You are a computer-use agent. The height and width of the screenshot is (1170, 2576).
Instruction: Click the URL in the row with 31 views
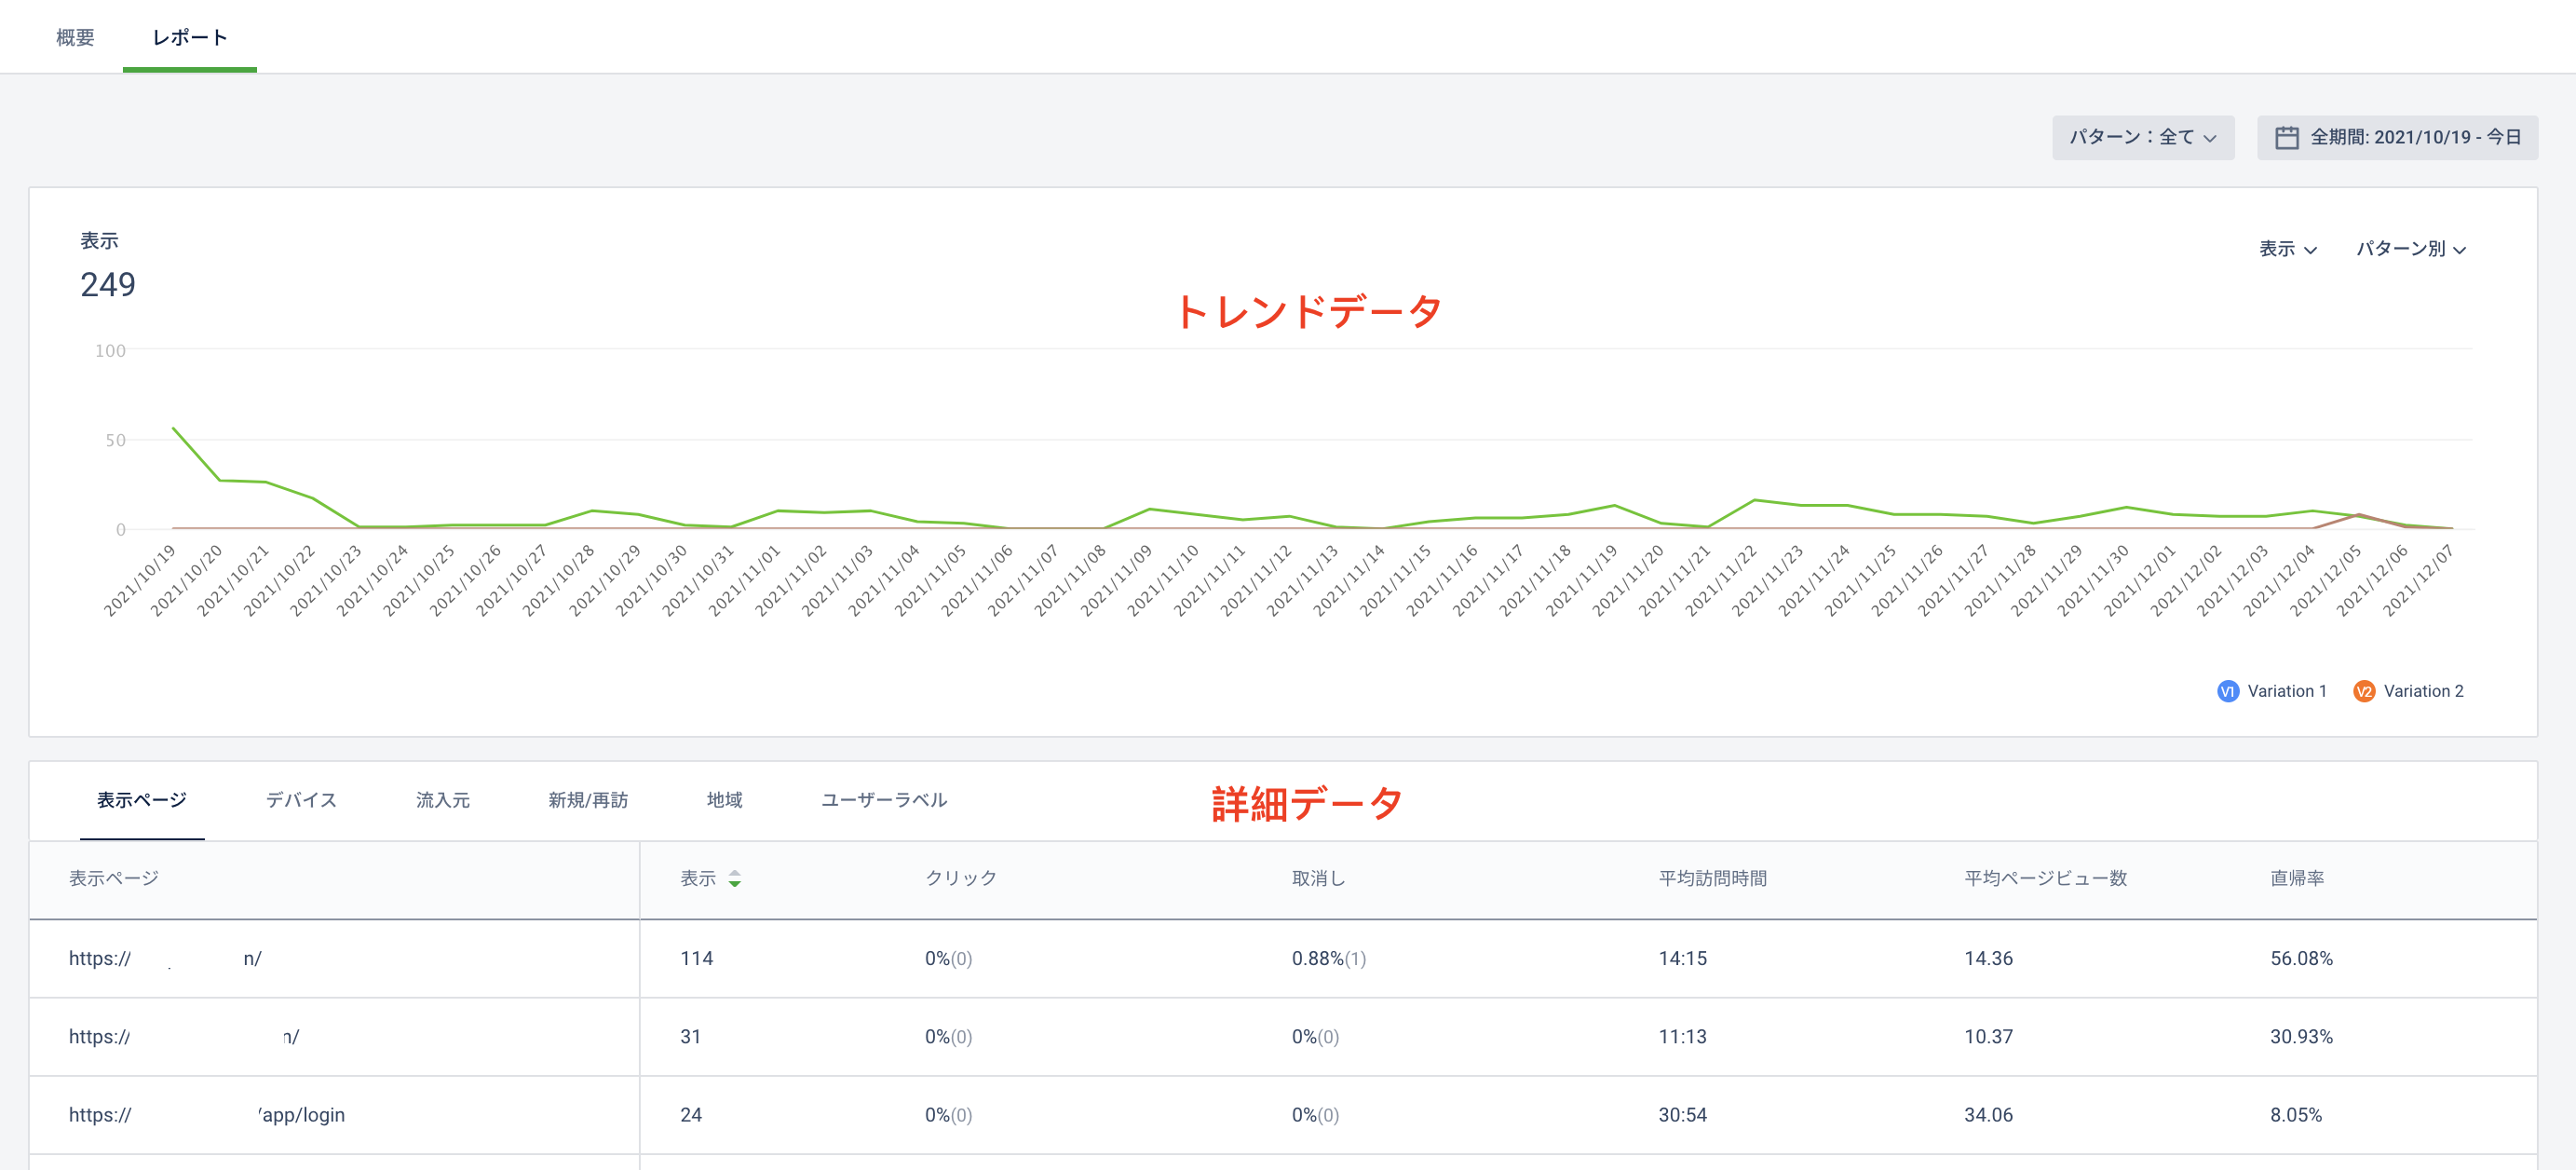[x=184, y=1036]
